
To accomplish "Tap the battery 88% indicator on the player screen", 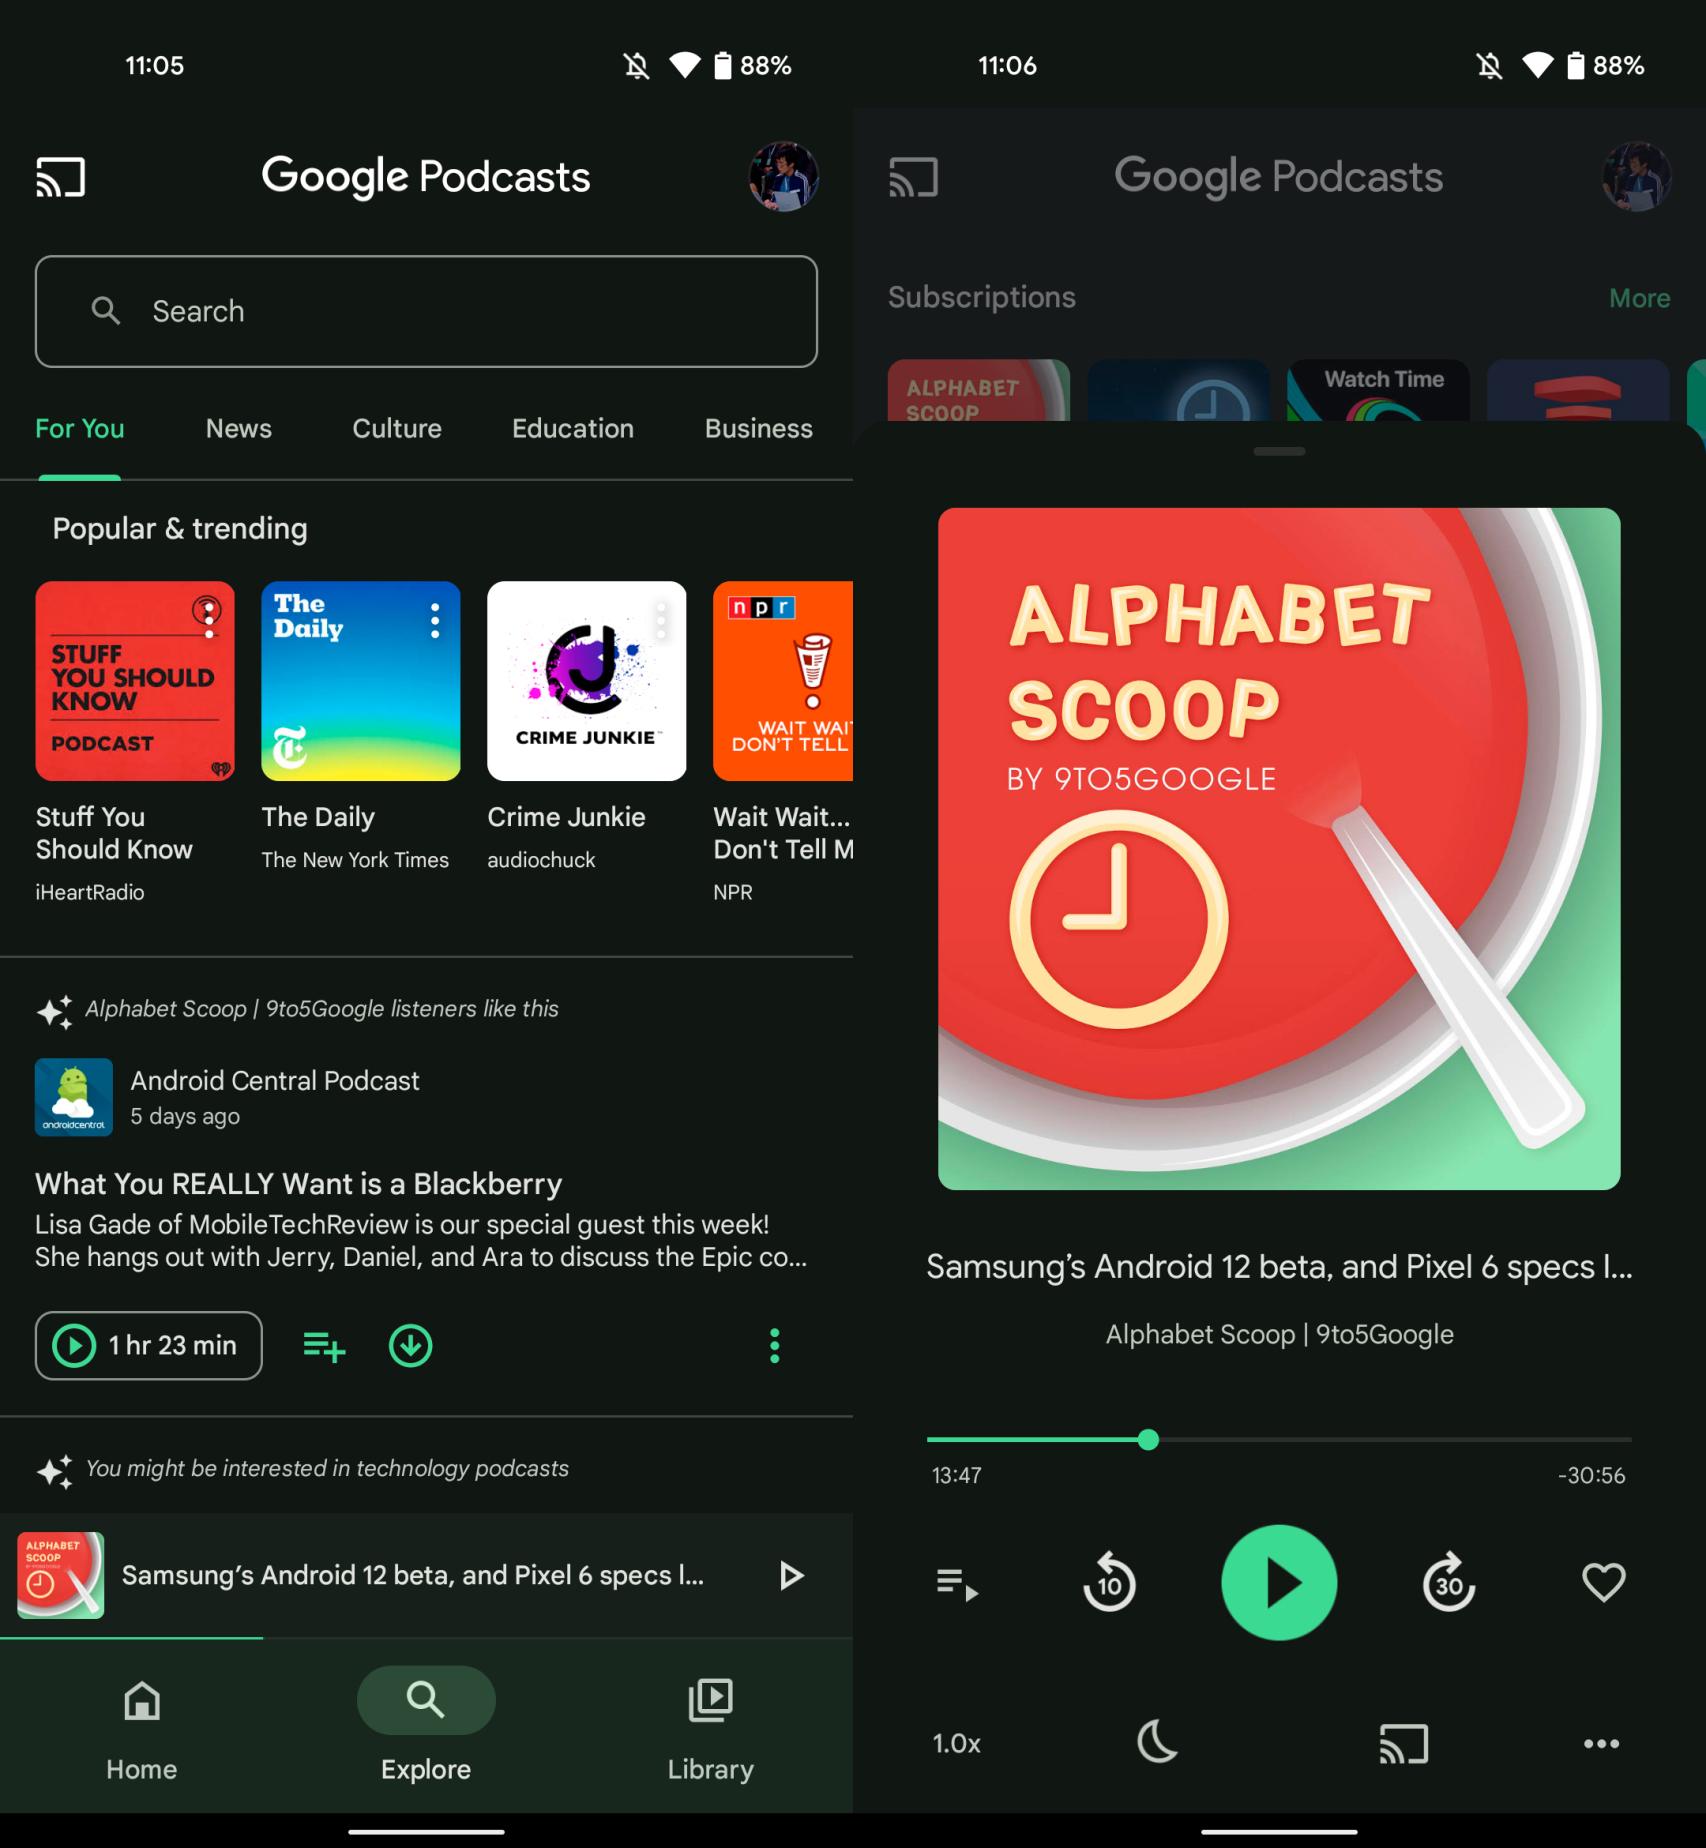I will pyautogui.click(x=1605, y=66).
